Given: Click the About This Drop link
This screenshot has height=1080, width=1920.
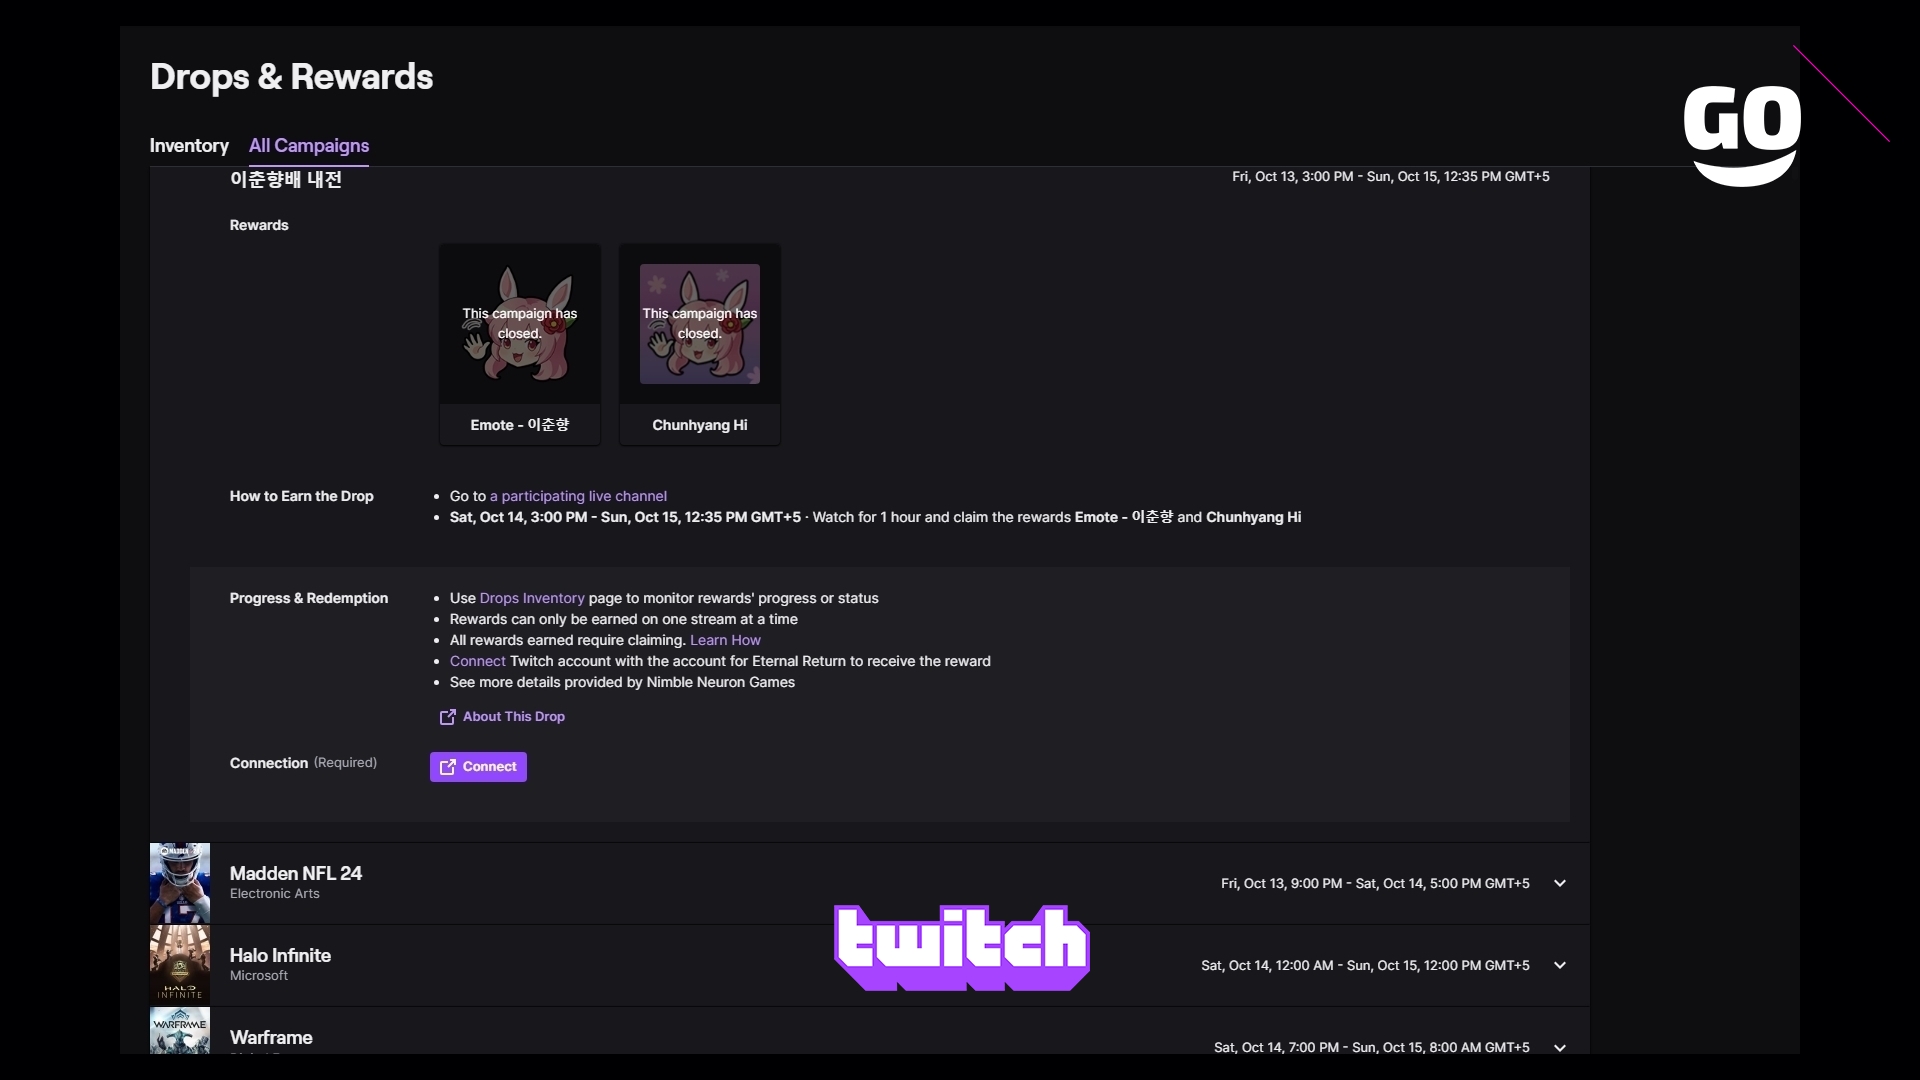Looking at the screenshot, I should pos(513,716).
